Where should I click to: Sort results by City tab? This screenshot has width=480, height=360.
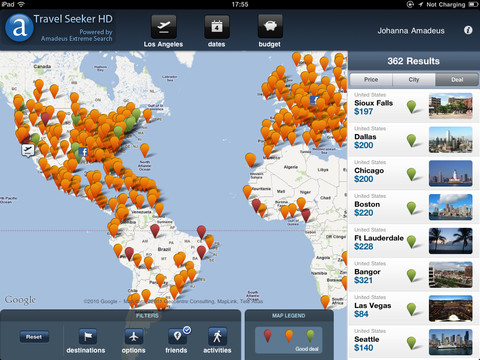[x=414, y=80]
